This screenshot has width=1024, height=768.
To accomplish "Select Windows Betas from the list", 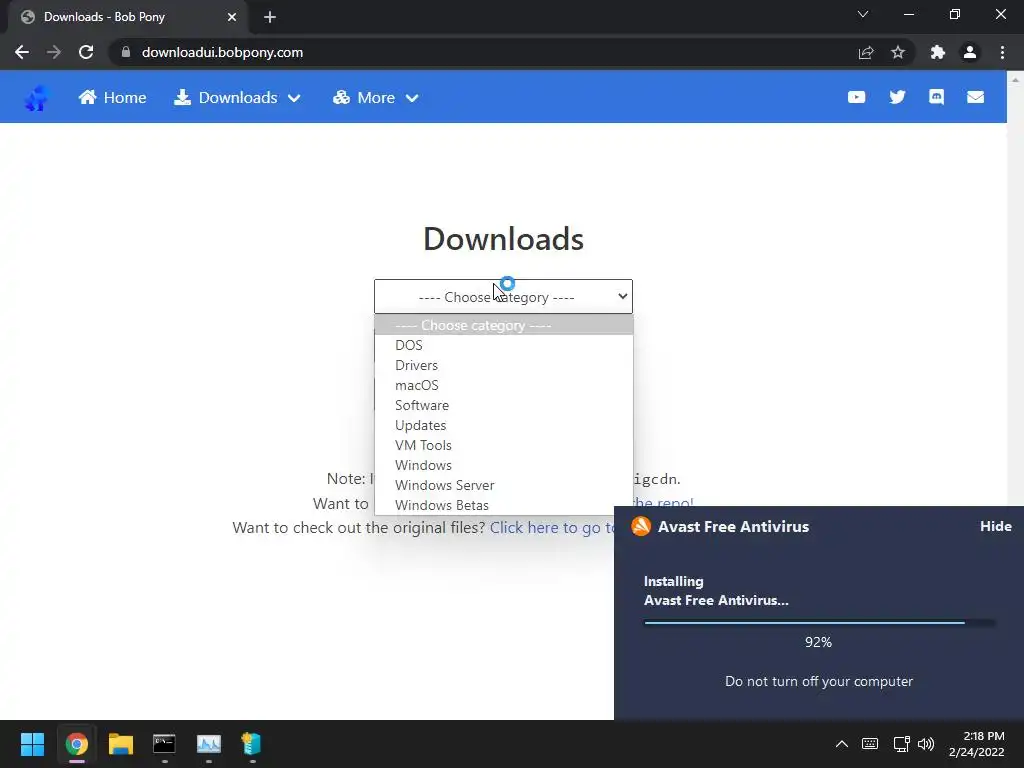I will click(x=504, y=505).
